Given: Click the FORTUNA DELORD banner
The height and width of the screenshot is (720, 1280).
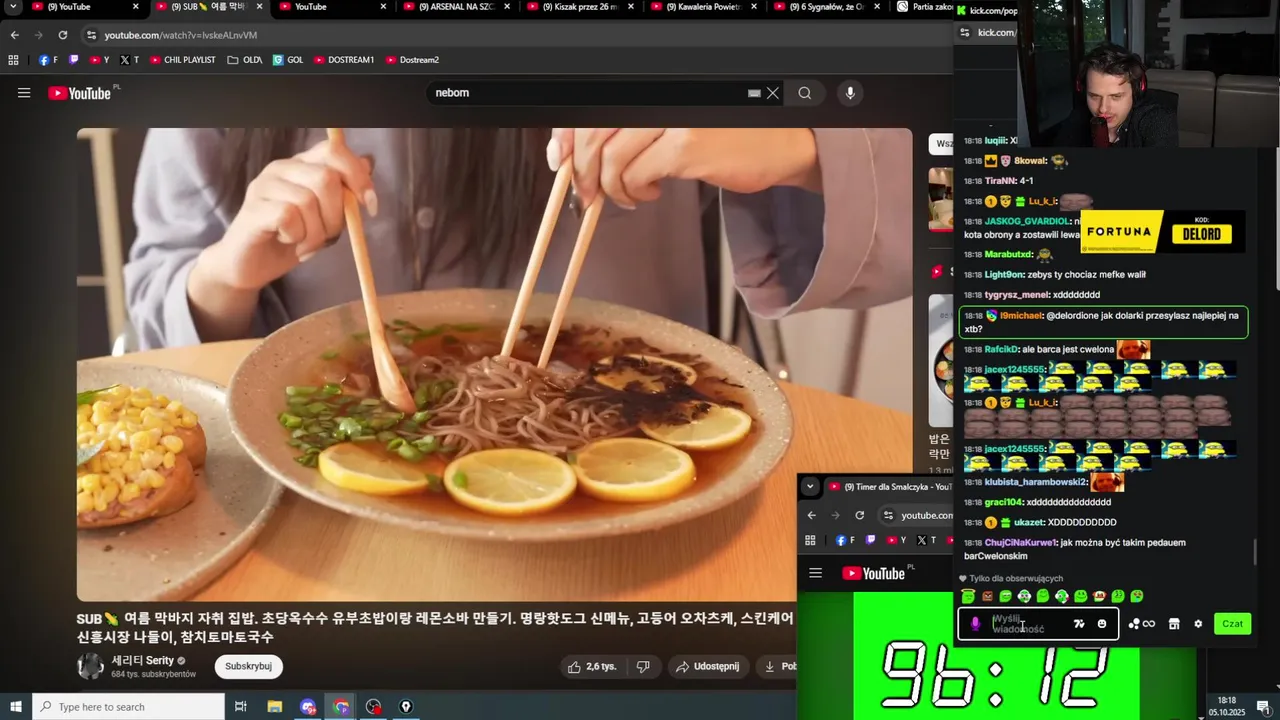Looking at the screenshot, I should click(1162, 232).
